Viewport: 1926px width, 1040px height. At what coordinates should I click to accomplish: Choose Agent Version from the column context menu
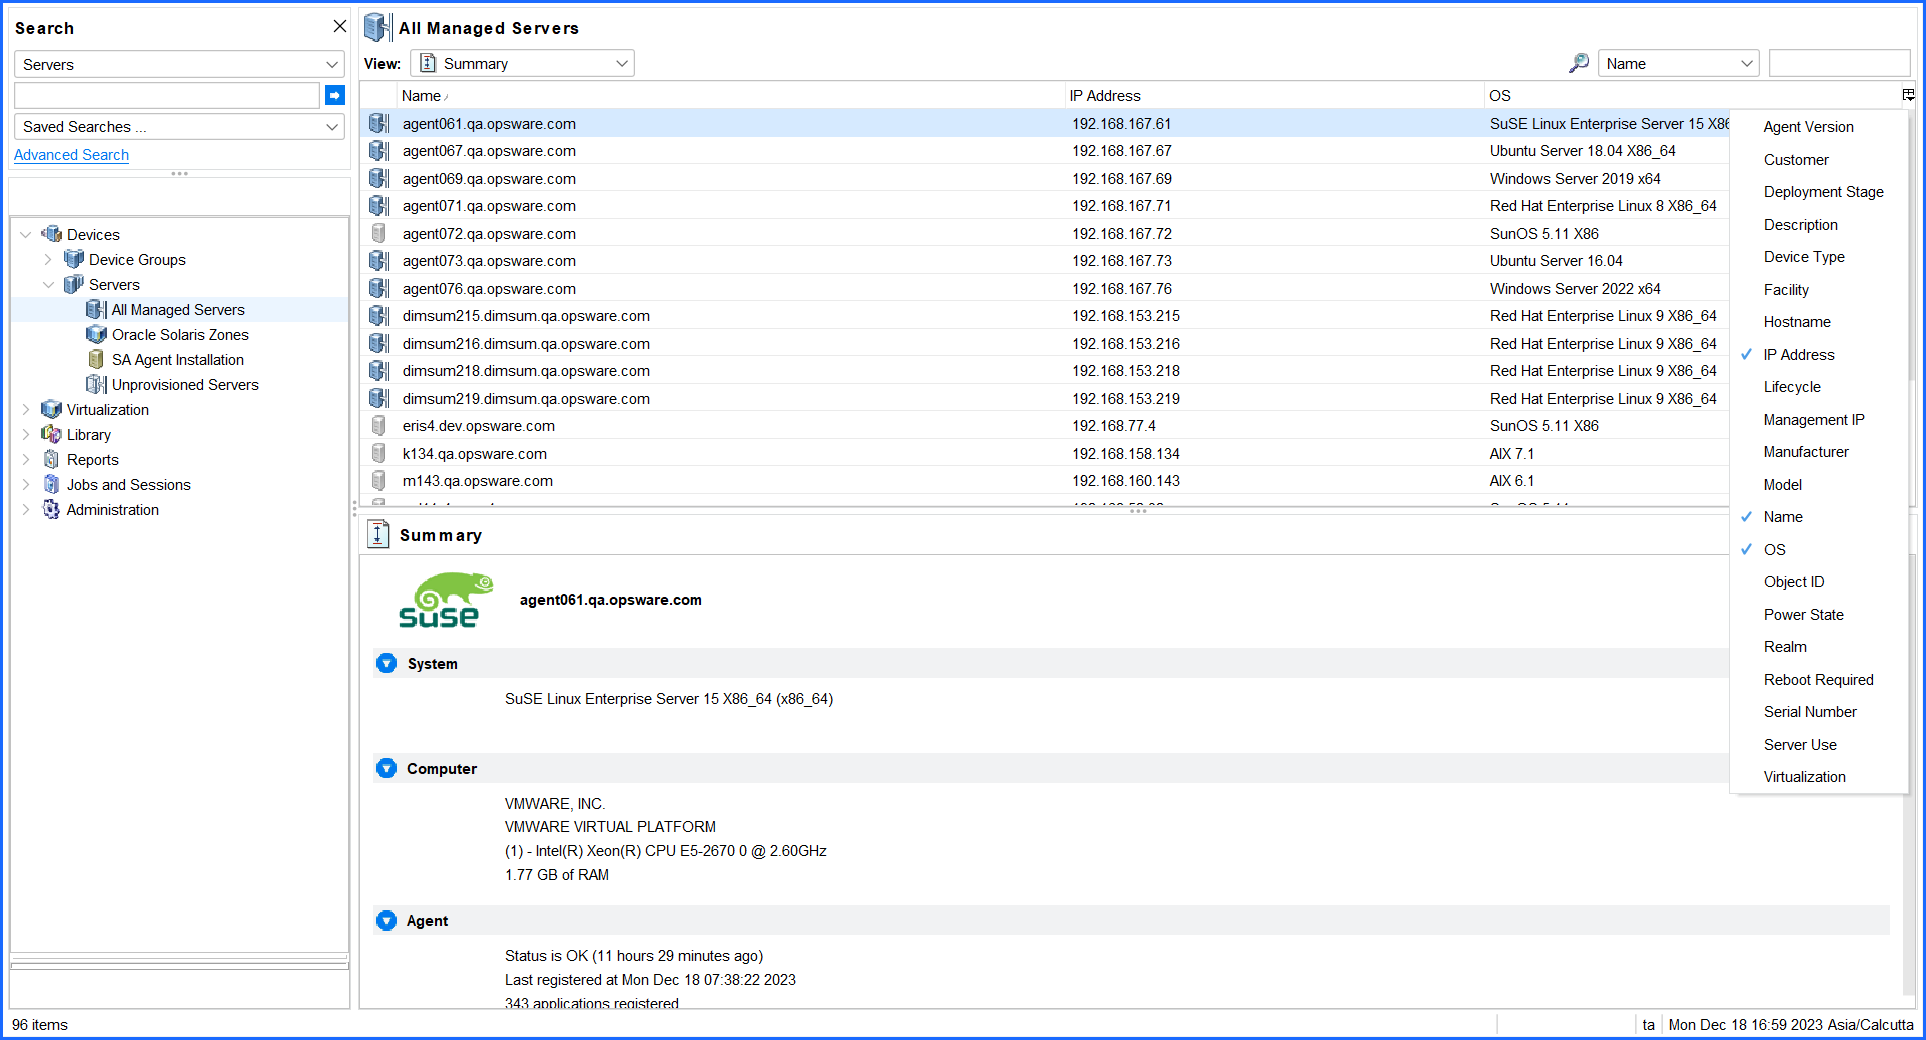coord(1808,126)
